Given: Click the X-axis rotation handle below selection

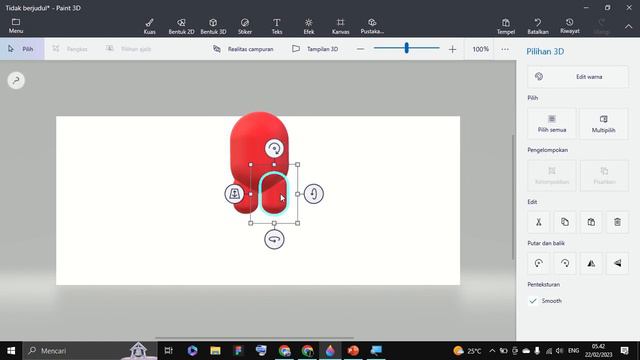Looking at the screenshot, I should (x=274, y=239).
